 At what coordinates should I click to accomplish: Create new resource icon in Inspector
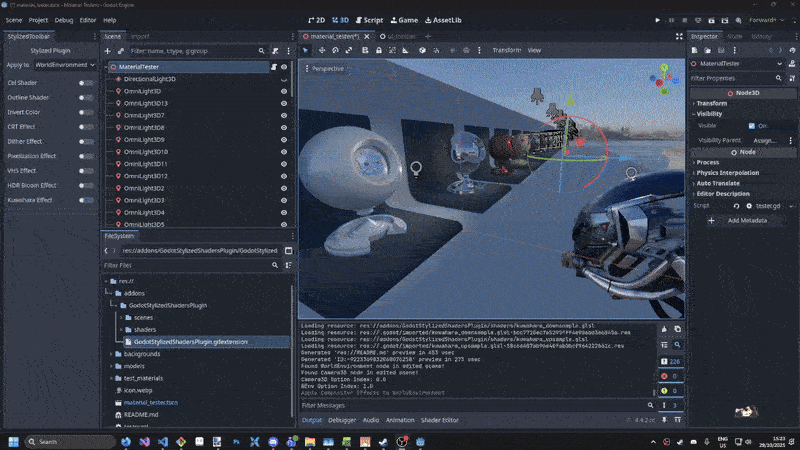tap(694, 51)
